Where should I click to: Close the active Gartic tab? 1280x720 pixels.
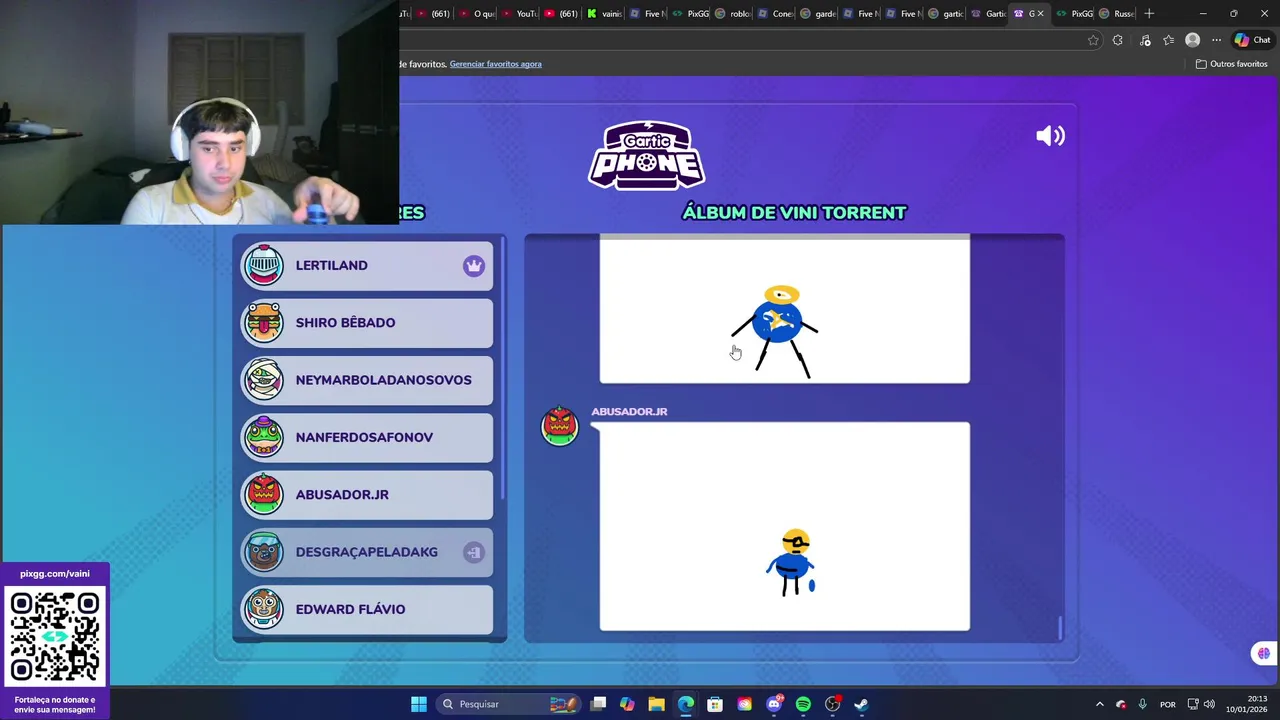pos(1040,14)
